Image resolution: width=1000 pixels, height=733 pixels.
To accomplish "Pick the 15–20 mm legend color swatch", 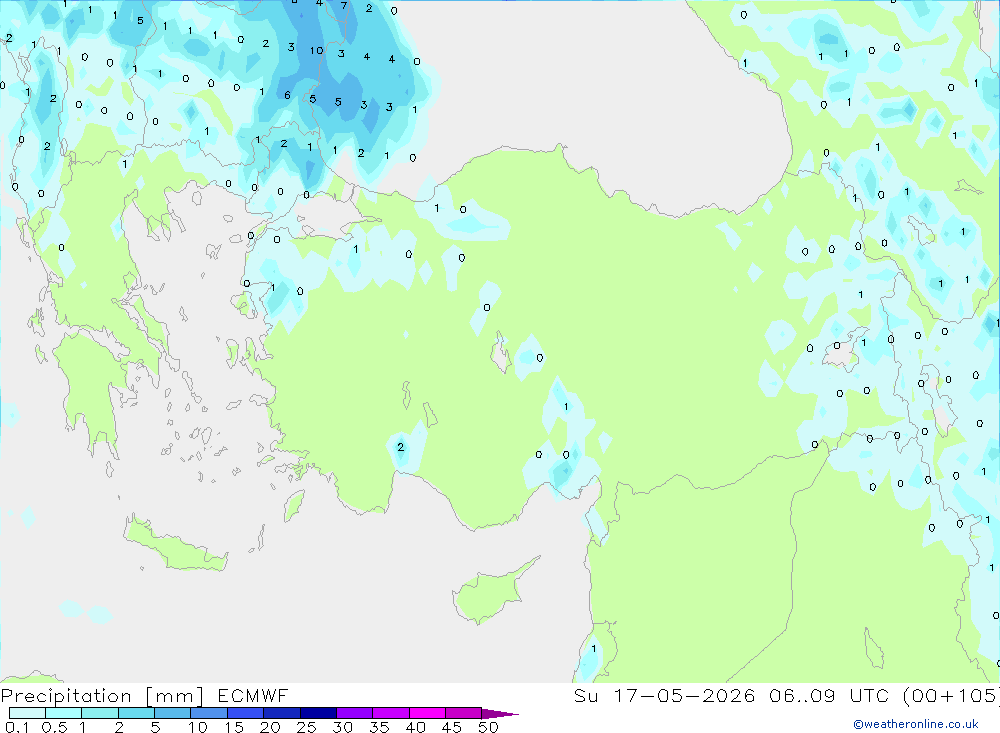I will coord(246,713).
